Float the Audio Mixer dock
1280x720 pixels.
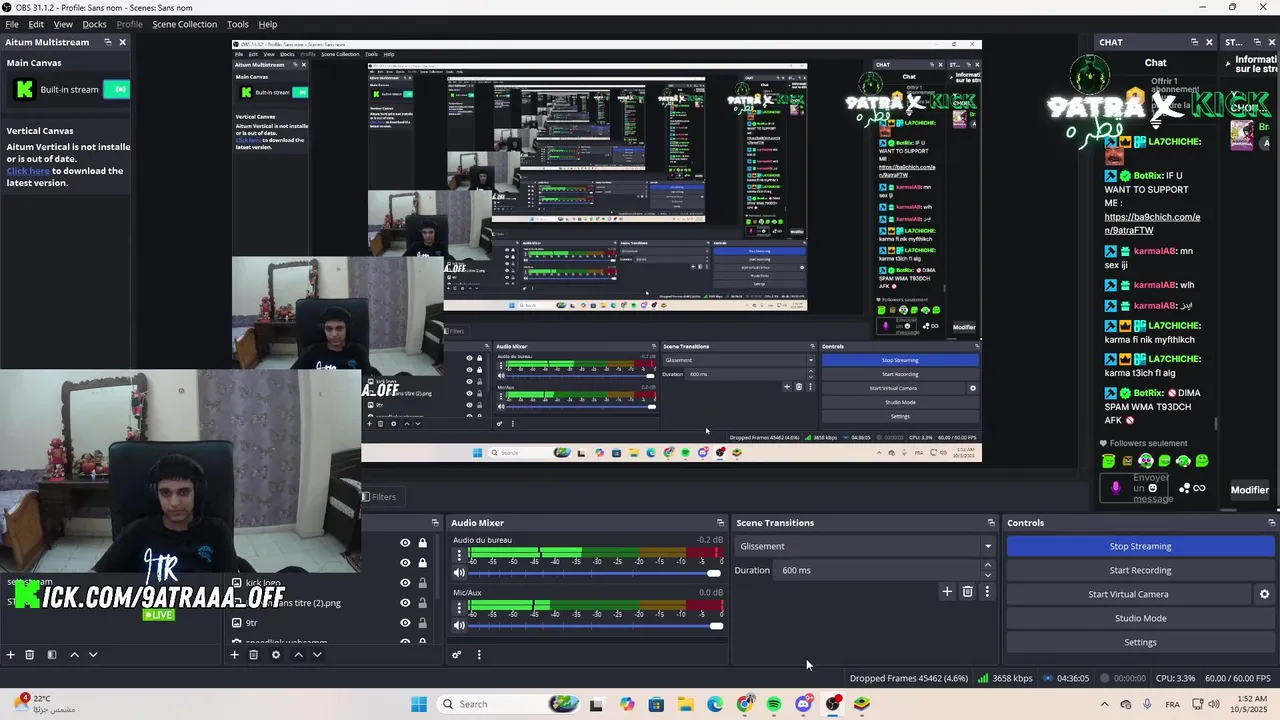coord(720,523)
